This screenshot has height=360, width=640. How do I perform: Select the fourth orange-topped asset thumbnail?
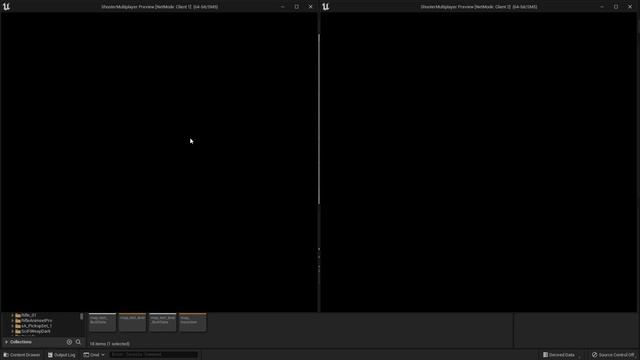pos(193,322)
